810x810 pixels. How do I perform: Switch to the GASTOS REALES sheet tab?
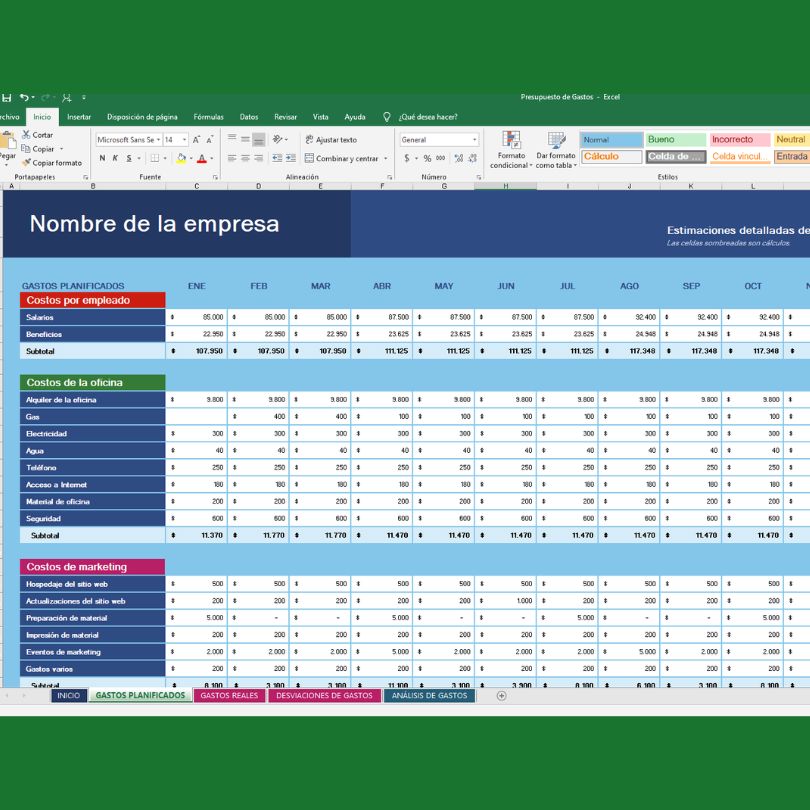pos(229,695)
